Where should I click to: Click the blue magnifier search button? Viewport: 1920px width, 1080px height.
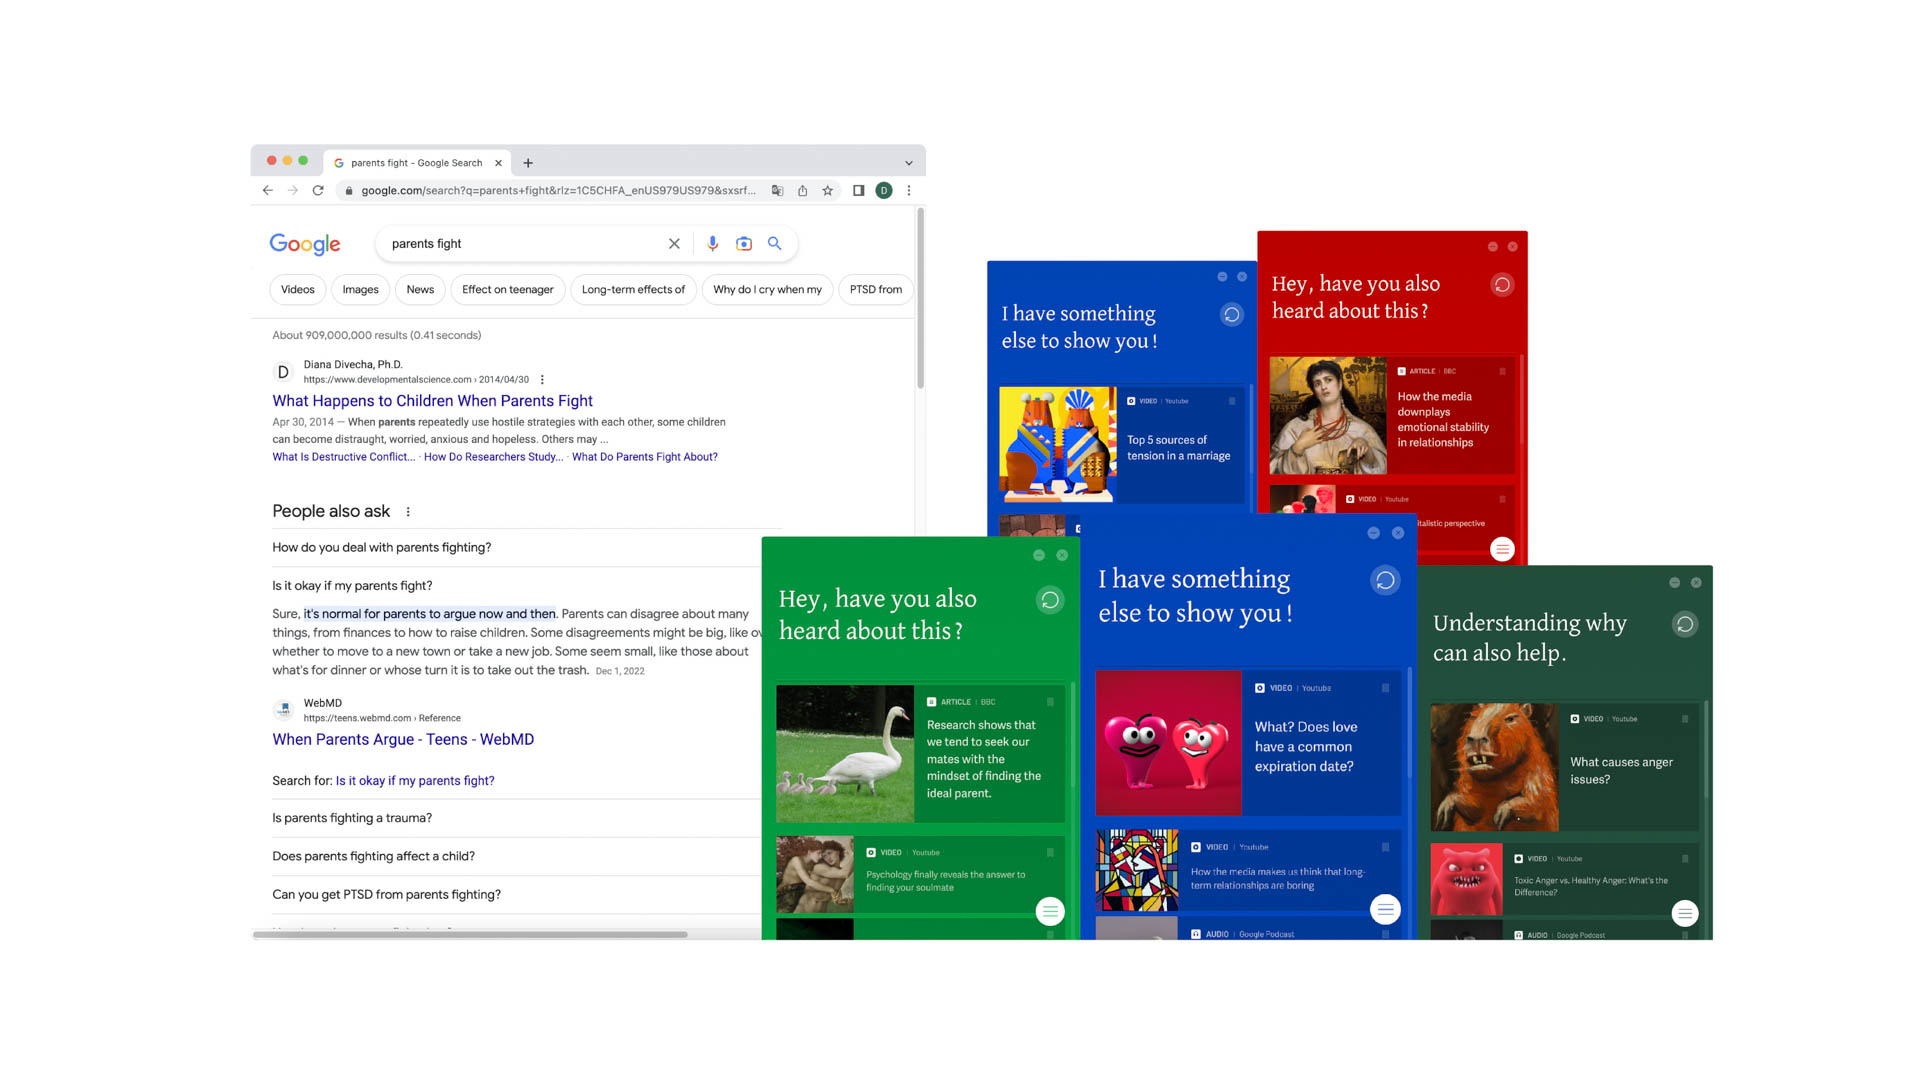(774, 243)
